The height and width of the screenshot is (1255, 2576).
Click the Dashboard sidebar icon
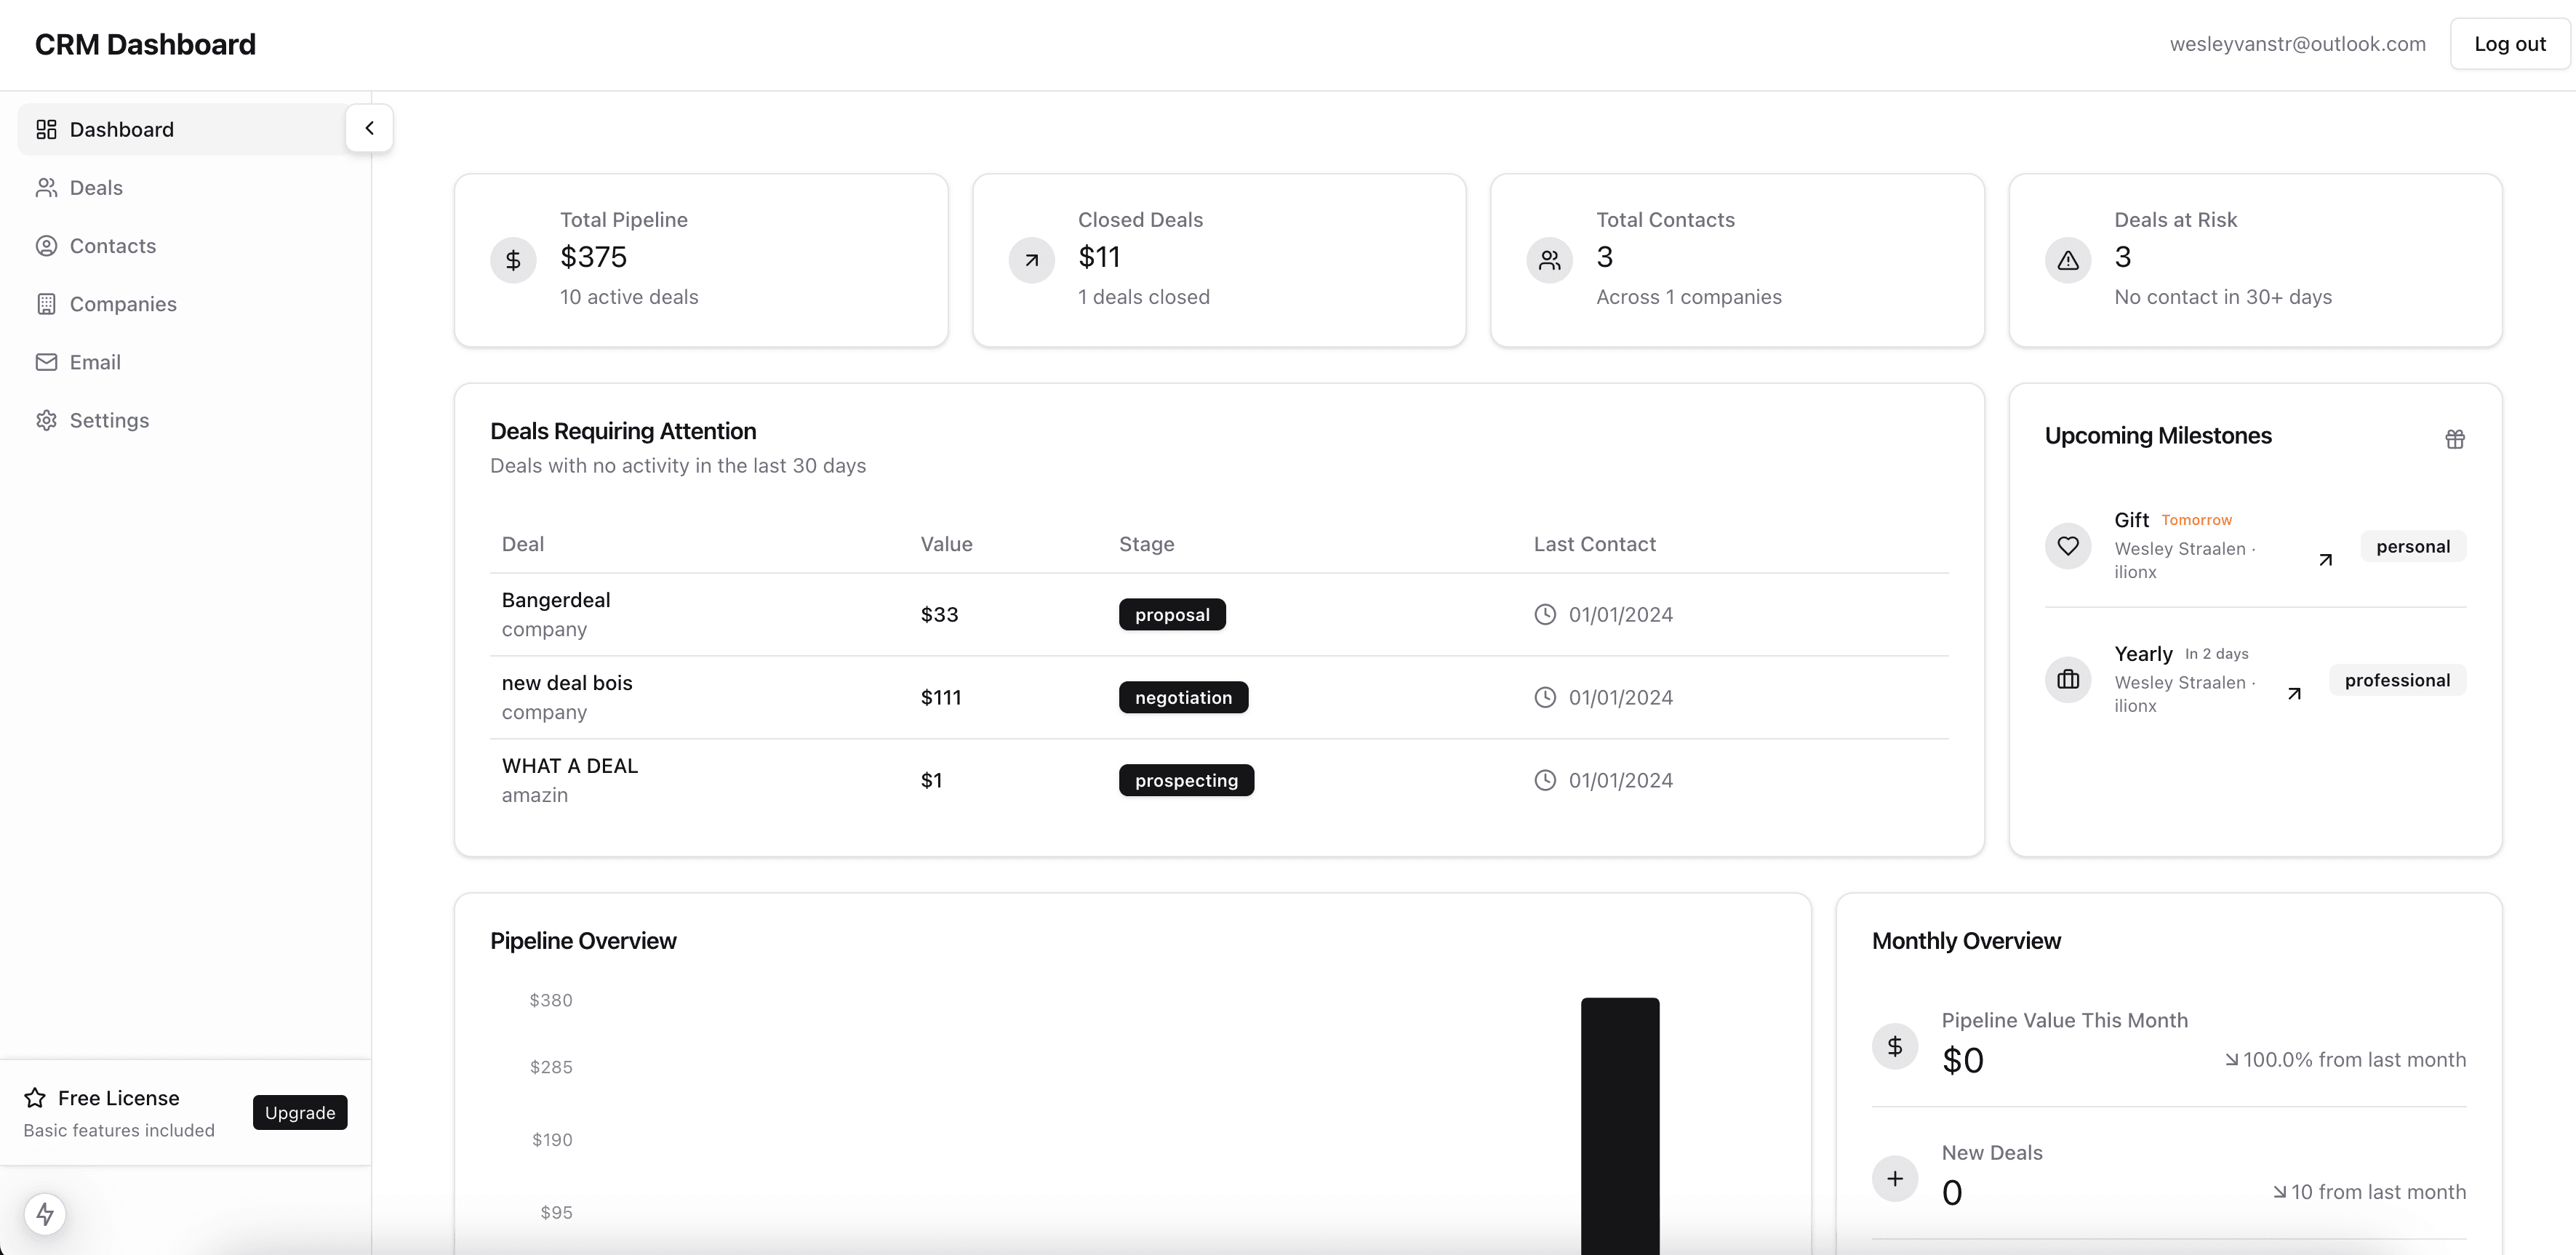44,127
